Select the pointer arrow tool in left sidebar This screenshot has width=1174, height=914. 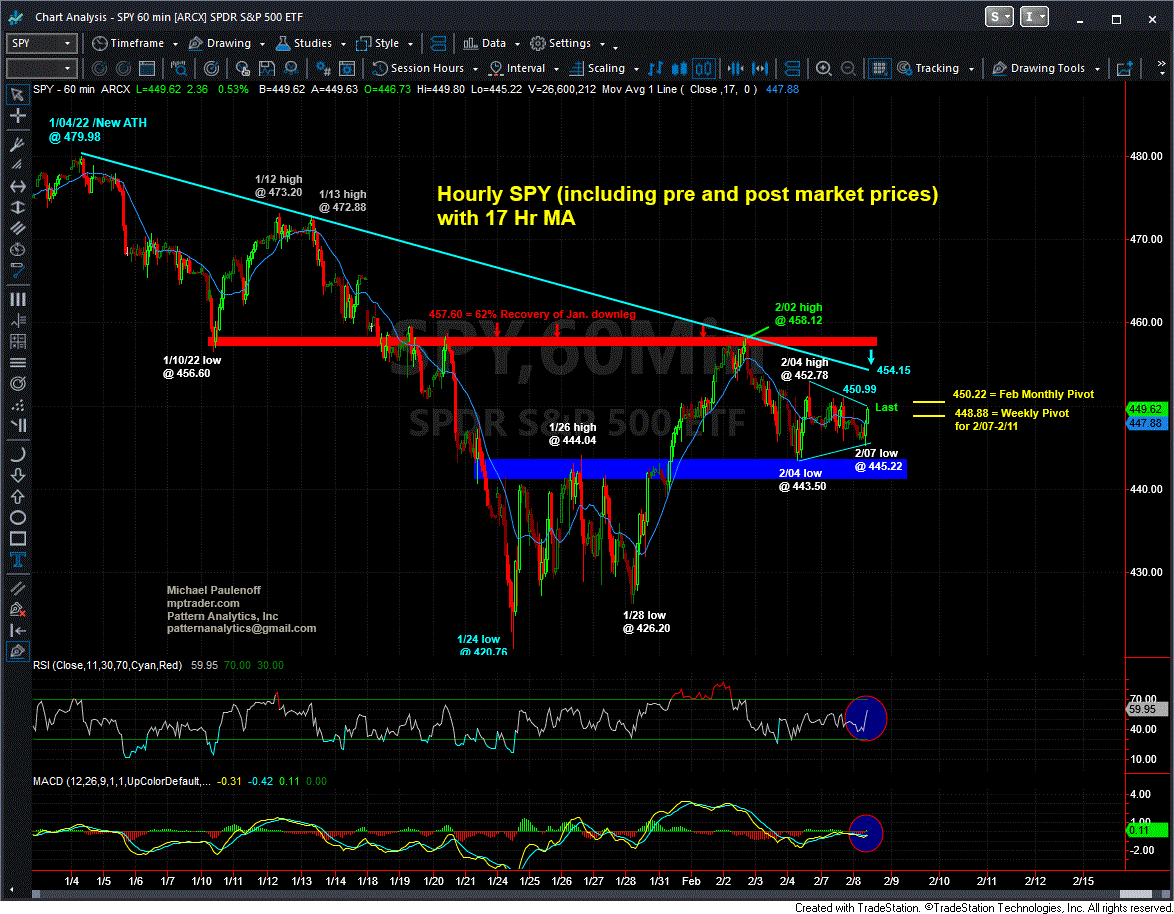[17, 95]
